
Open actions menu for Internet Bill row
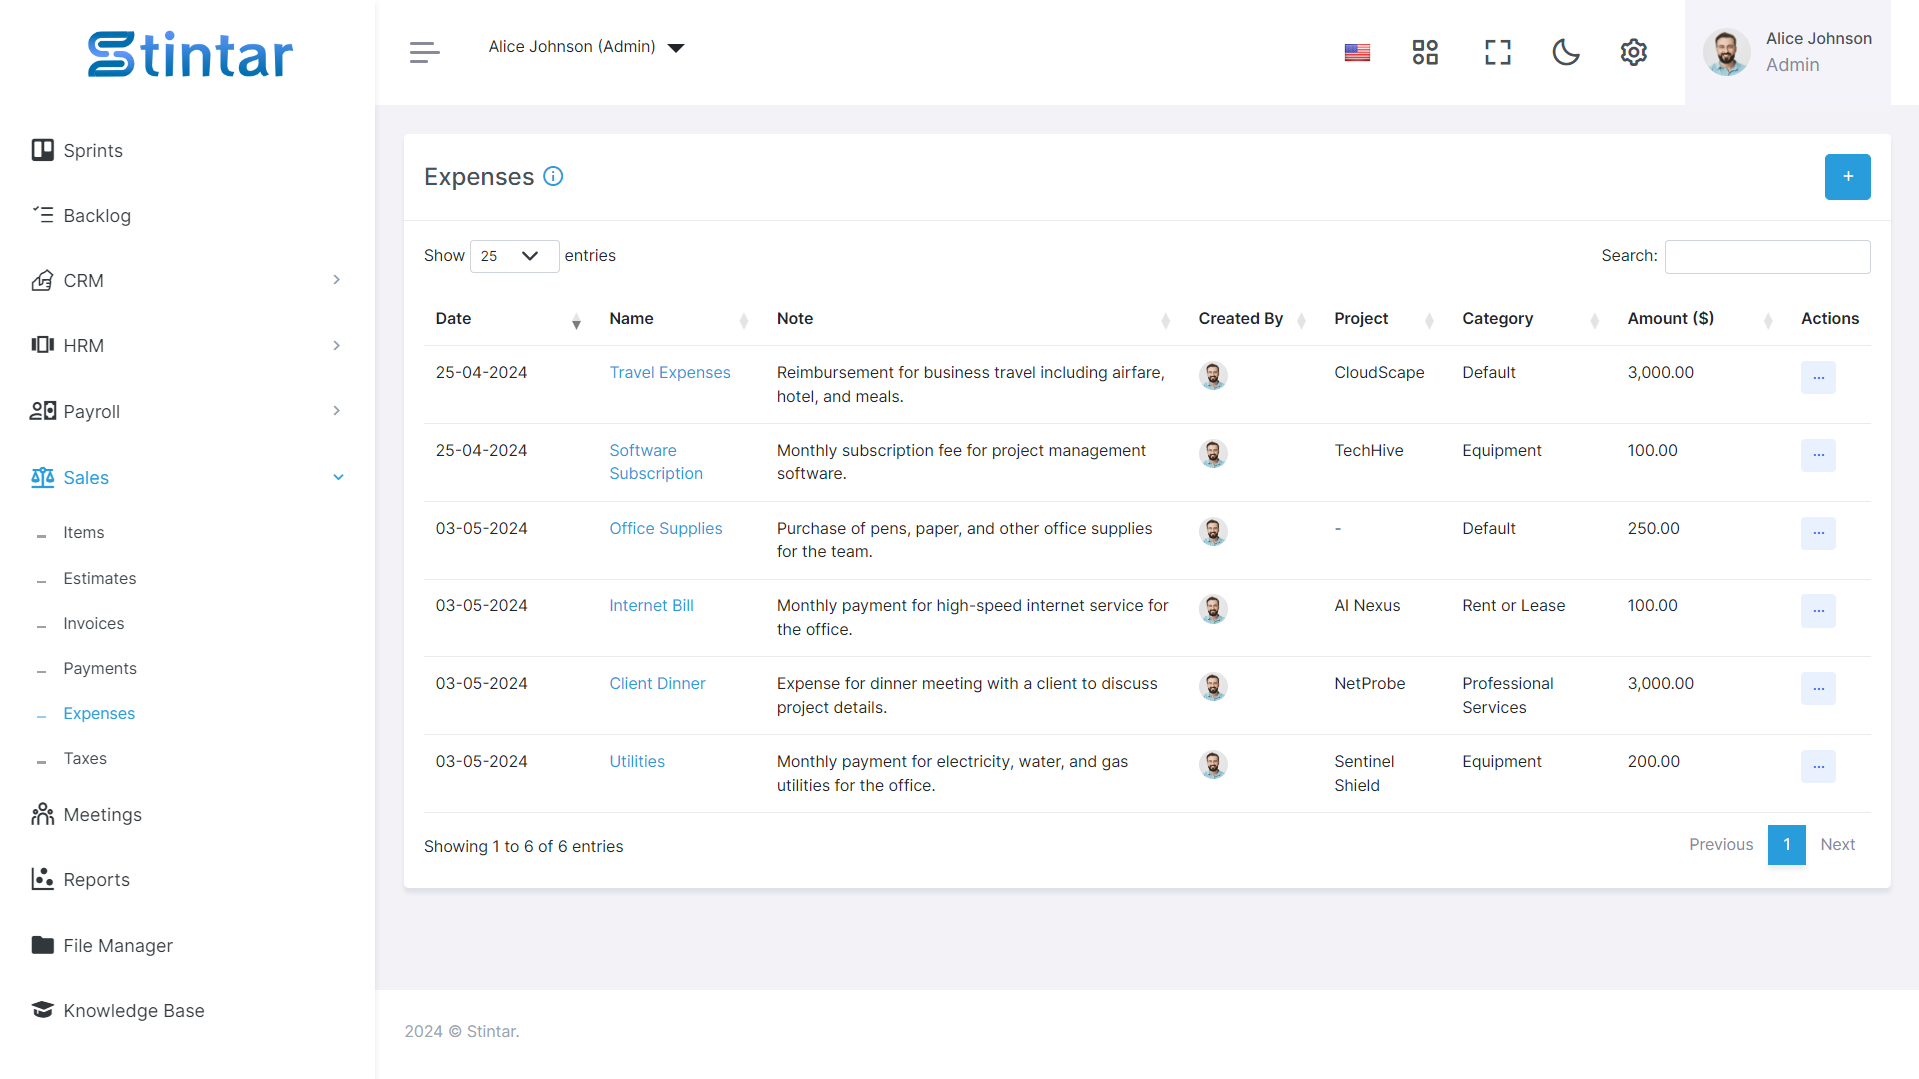[1817, 610]
